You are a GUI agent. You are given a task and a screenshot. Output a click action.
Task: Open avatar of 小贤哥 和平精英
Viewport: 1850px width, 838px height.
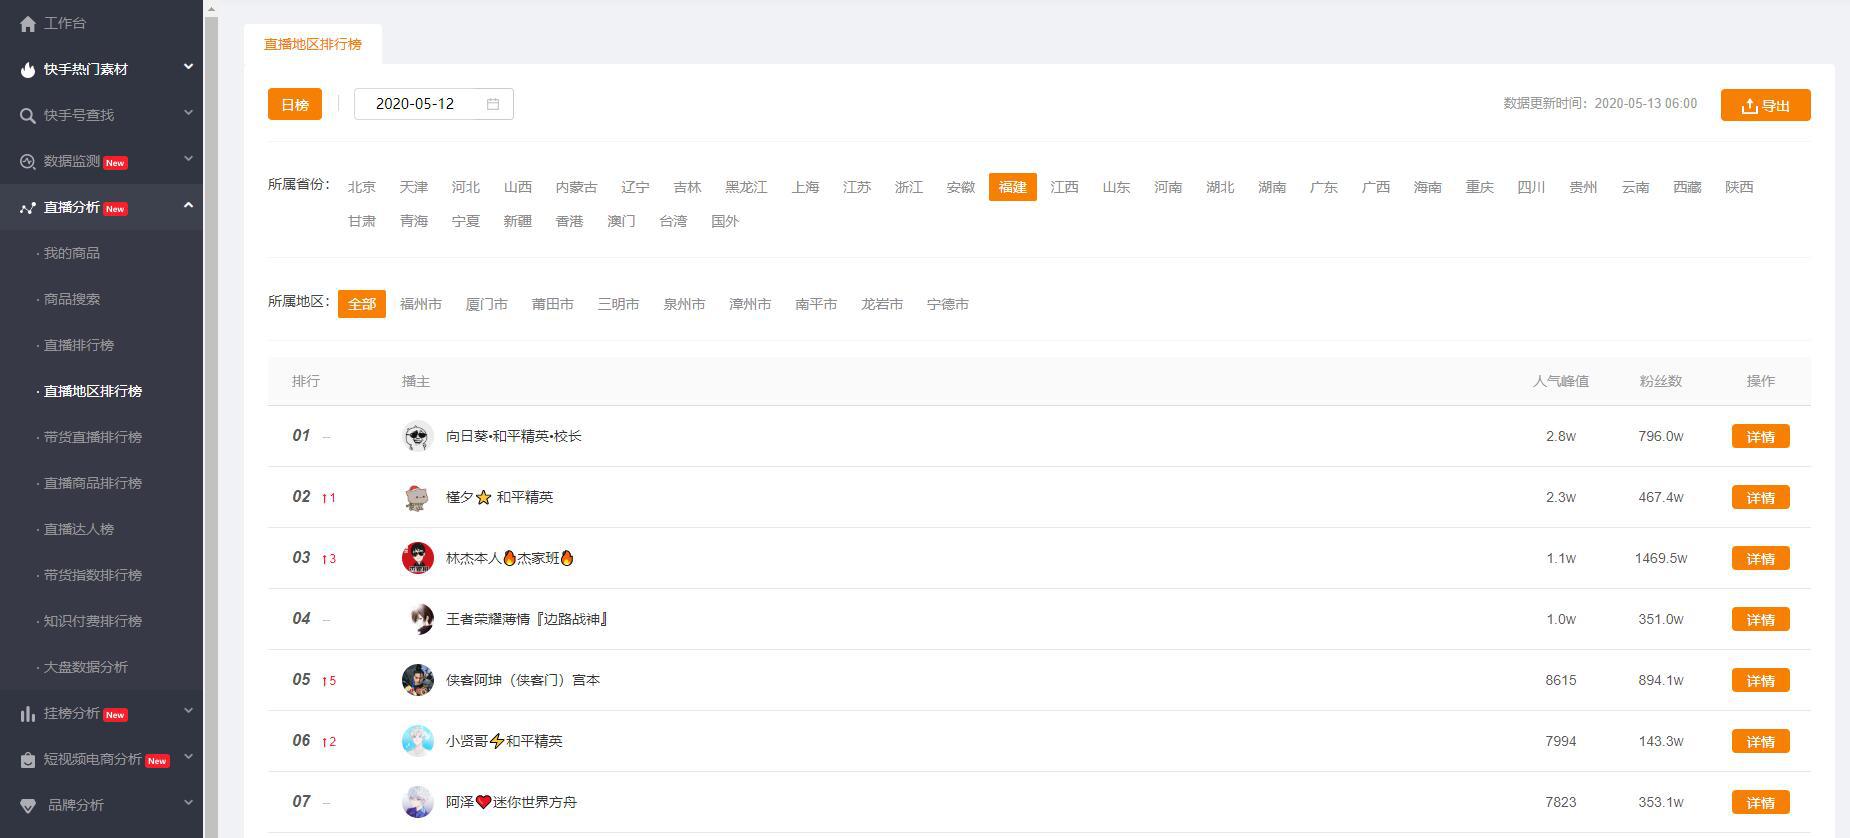(x=417, y=741)
